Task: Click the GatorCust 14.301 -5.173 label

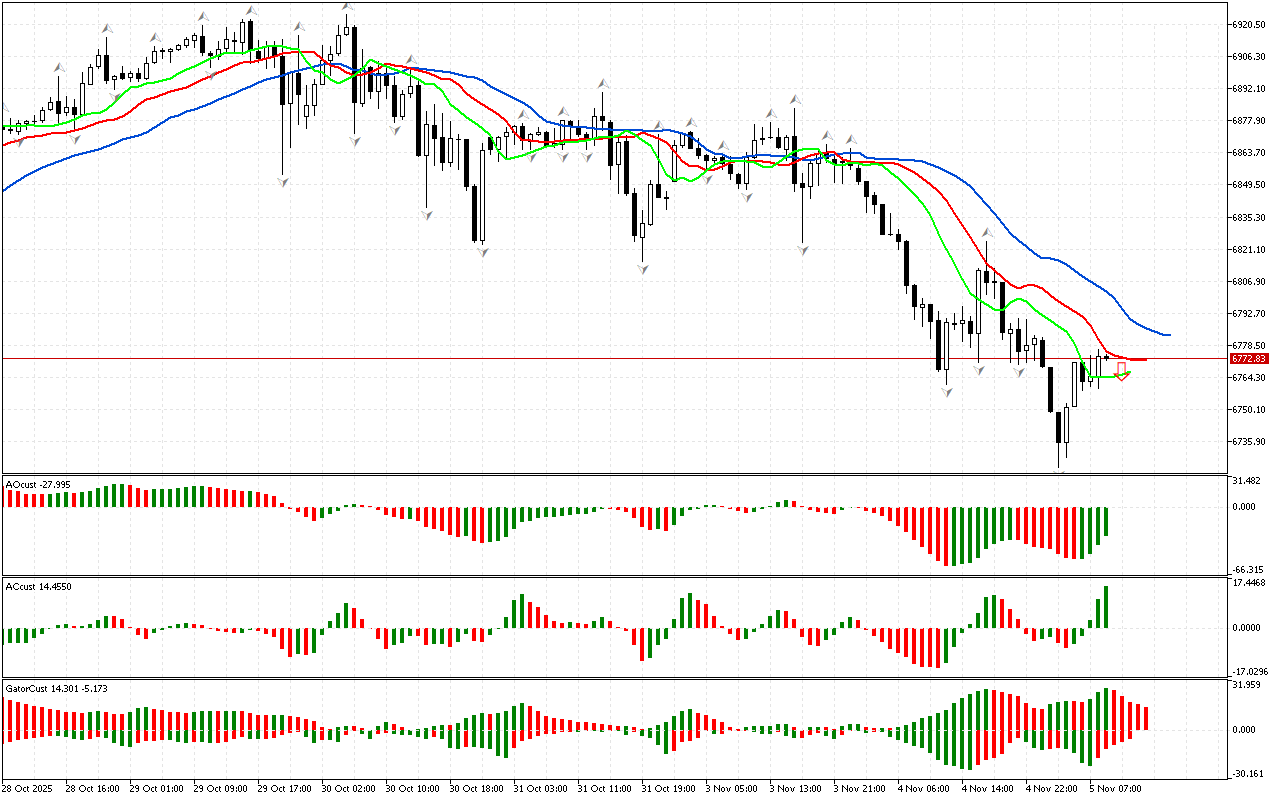Action: 56,689
